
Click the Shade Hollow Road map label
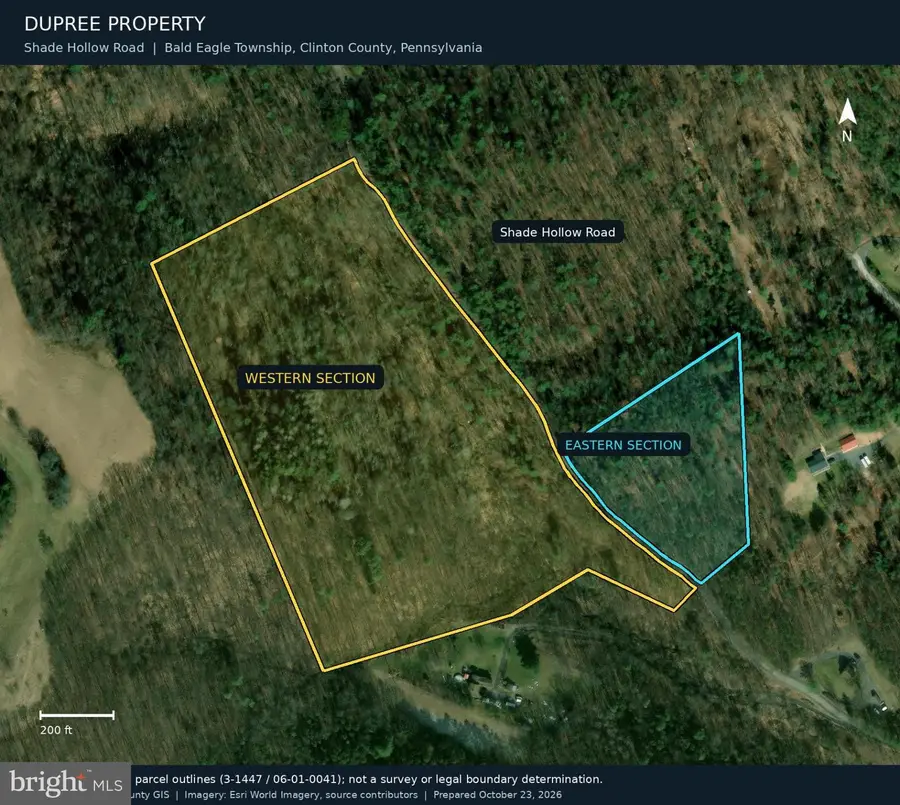click(557, 232)
